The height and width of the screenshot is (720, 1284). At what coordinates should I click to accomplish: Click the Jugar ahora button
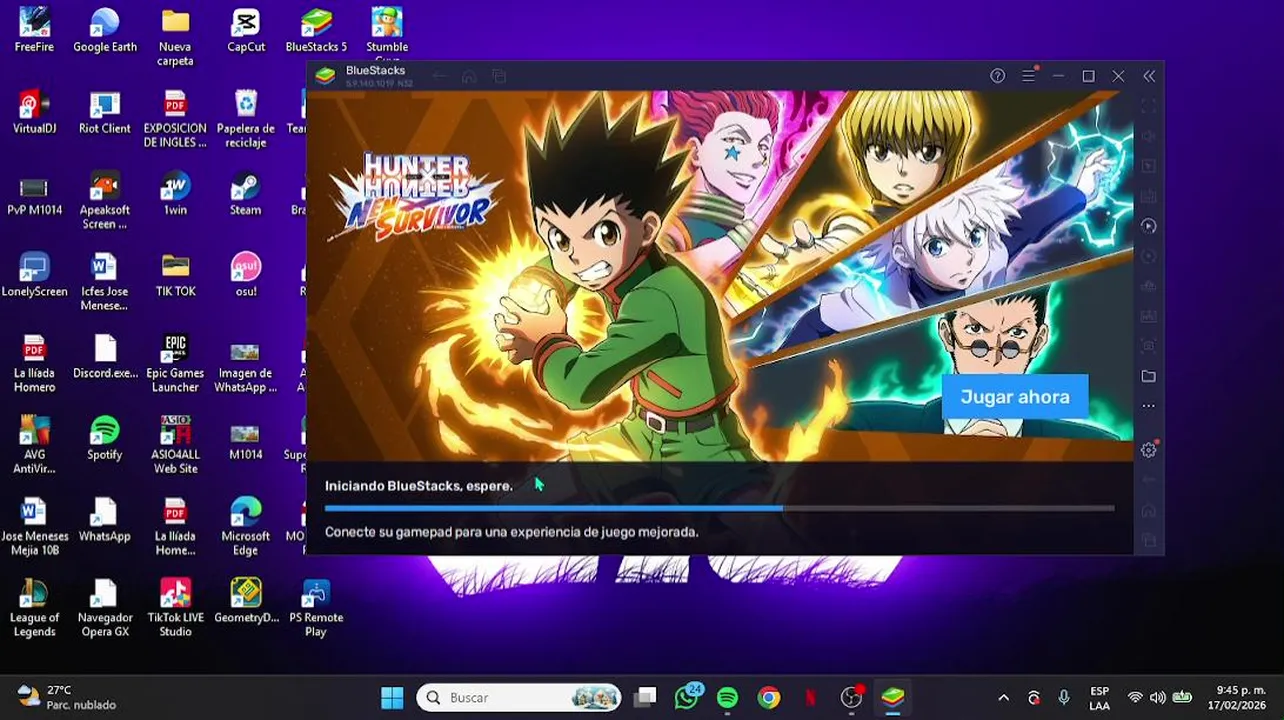point(1015,397)
